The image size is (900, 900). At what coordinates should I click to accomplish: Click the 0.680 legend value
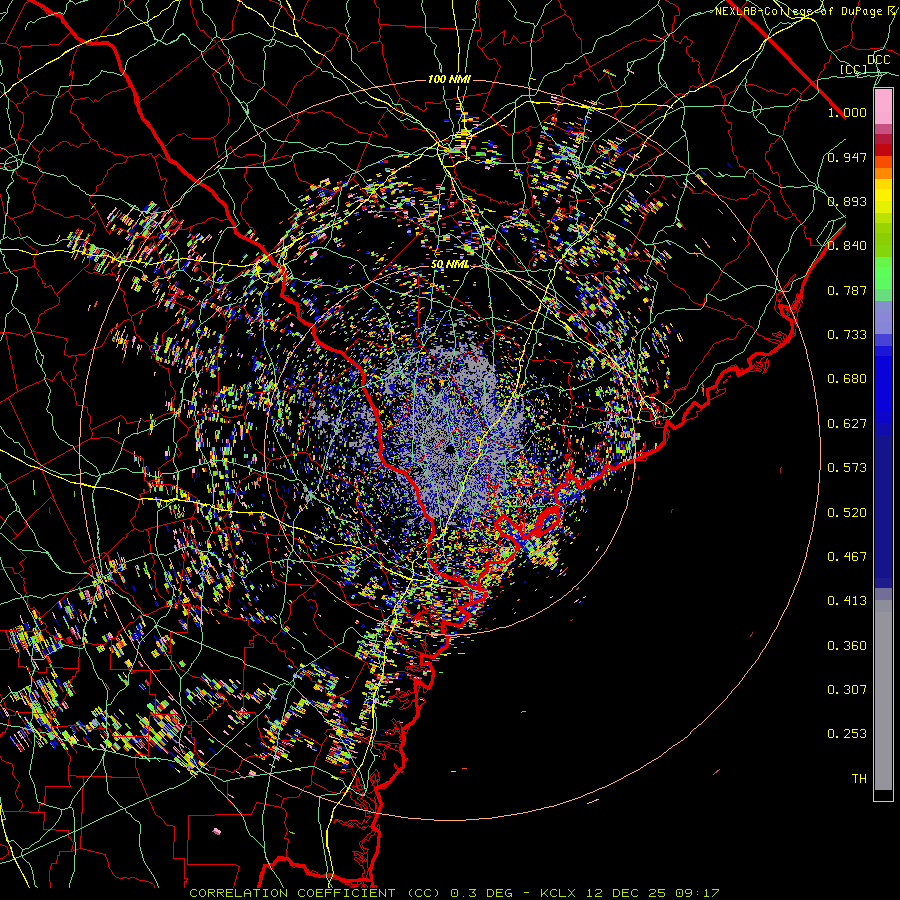[x=847, y=379]
